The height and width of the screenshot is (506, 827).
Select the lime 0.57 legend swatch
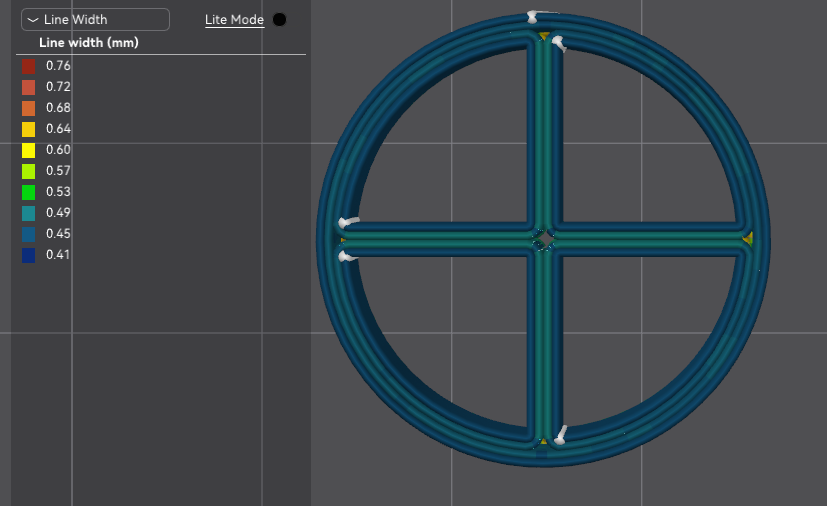pyautogui.click(x=28, y=171)
